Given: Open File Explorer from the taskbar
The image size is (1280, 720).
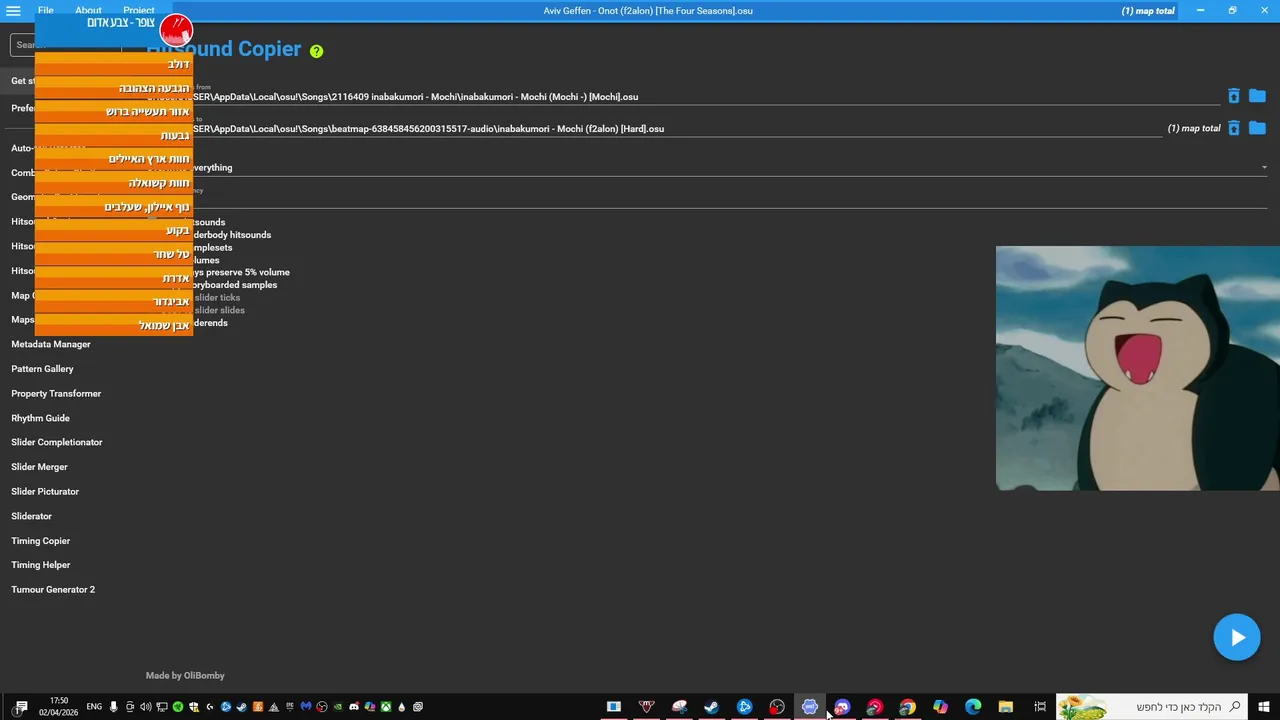Looking at the screenshot, I should tap(1006, 707).
